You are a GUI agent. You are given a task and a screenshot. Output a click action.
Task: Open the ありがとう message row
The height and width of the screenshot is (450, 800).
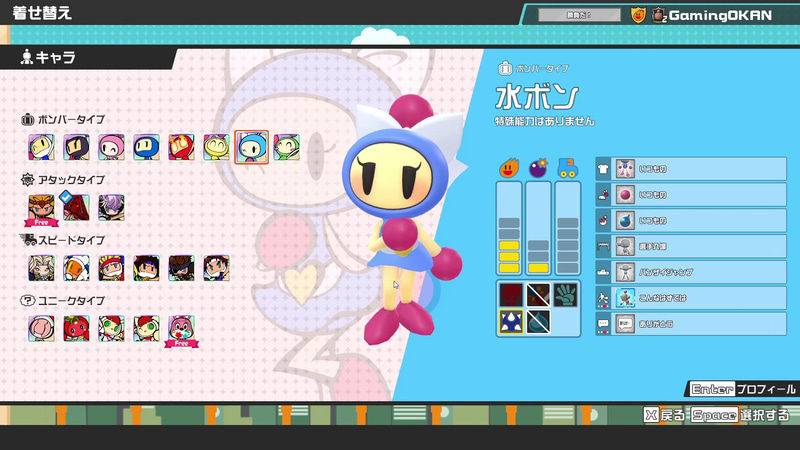tap(691, 323)
